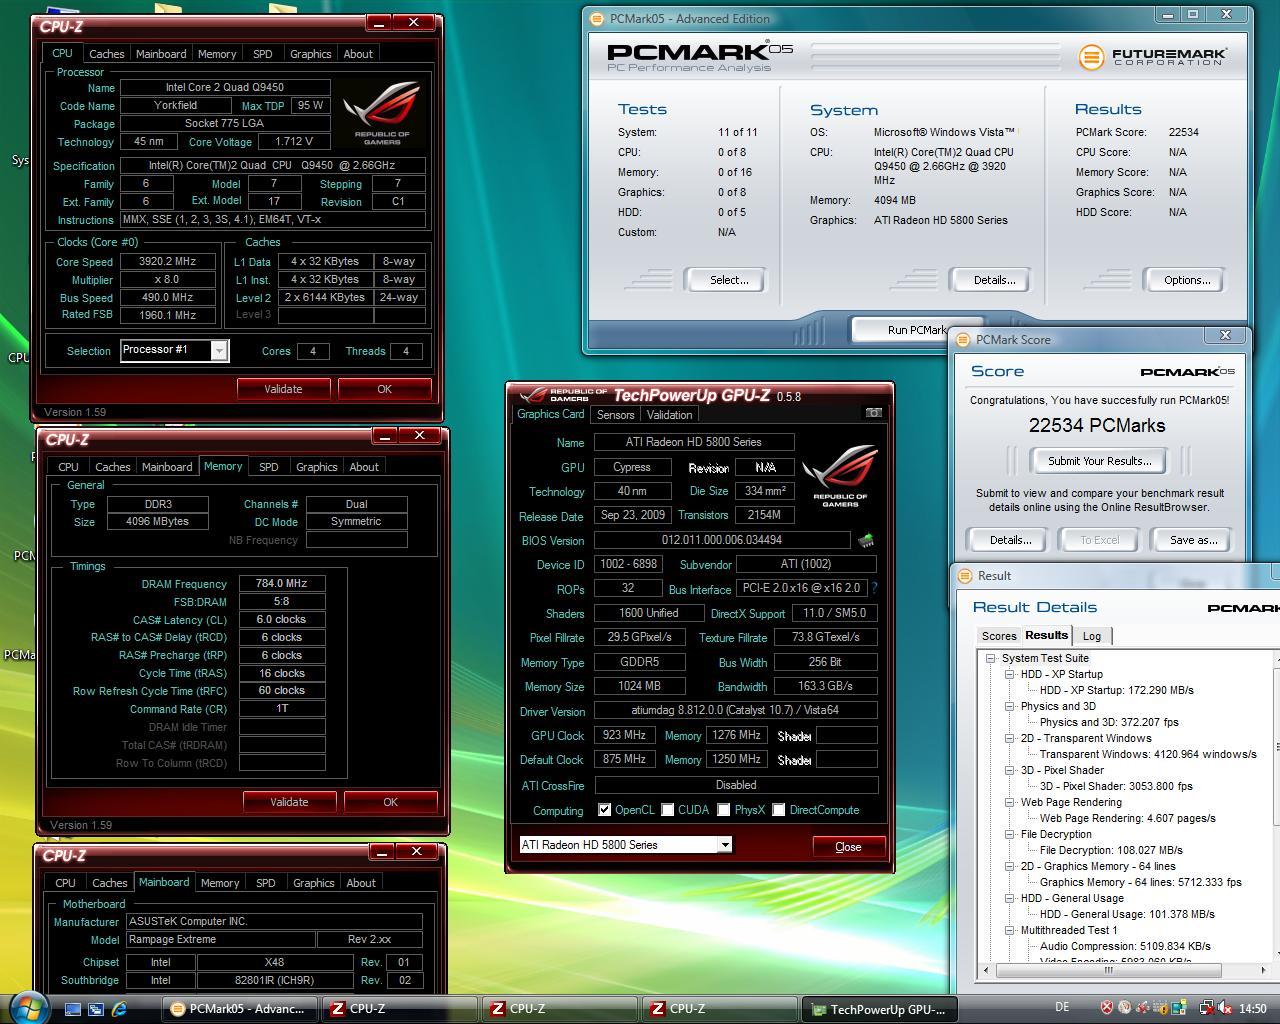
Task: Click Submit Your Results... button
Action: (x=1099, y=461)
